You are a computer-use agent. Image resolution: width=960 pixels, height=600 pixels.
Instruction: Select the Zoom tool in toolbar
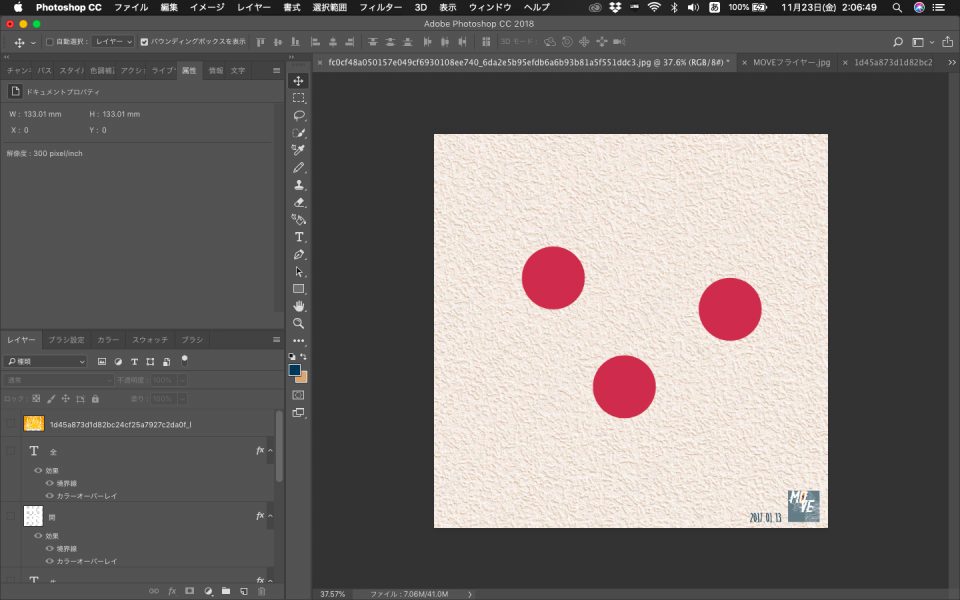[x=299, y=323]
